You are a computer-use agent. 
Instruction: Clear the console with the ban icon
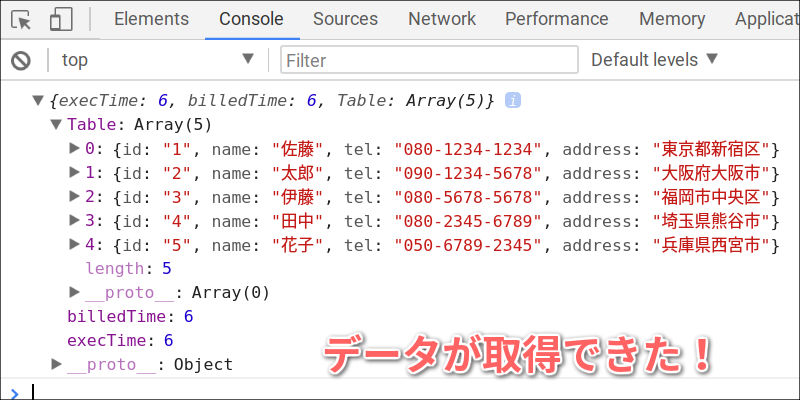pyautogui.click(x=21, y=61)
